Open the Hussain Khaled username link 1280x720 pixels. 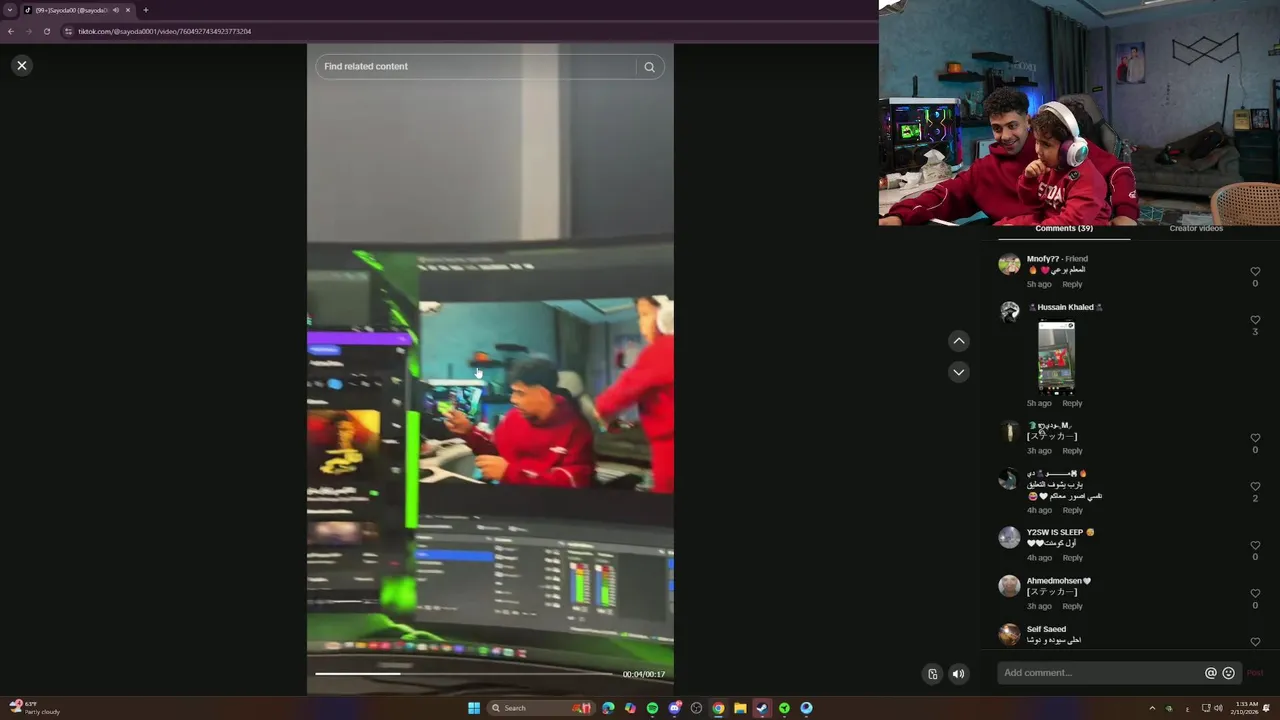[1065, 307]
